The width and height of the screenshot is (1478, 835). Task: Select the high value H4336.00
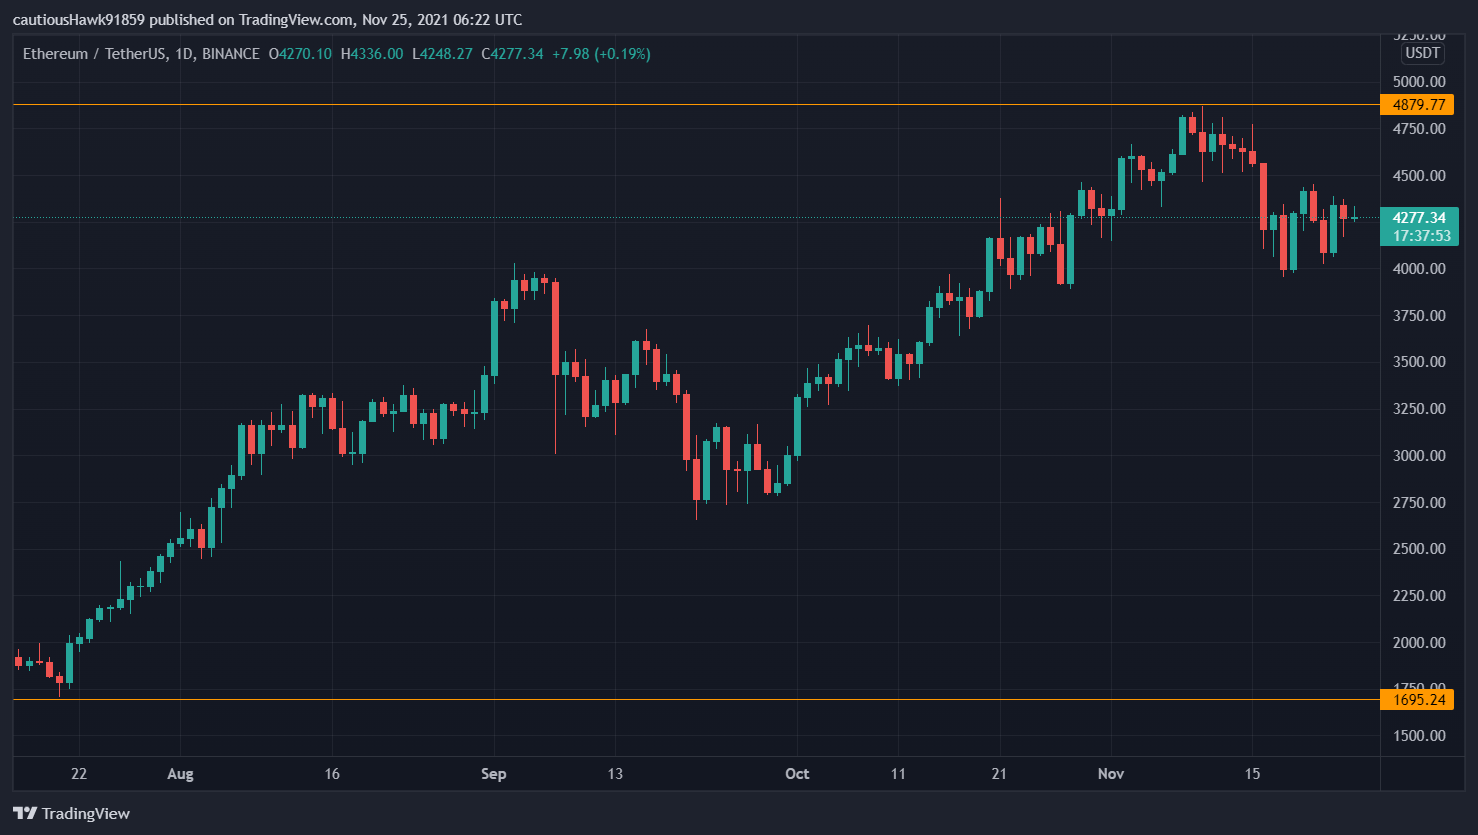pos(369,54)
